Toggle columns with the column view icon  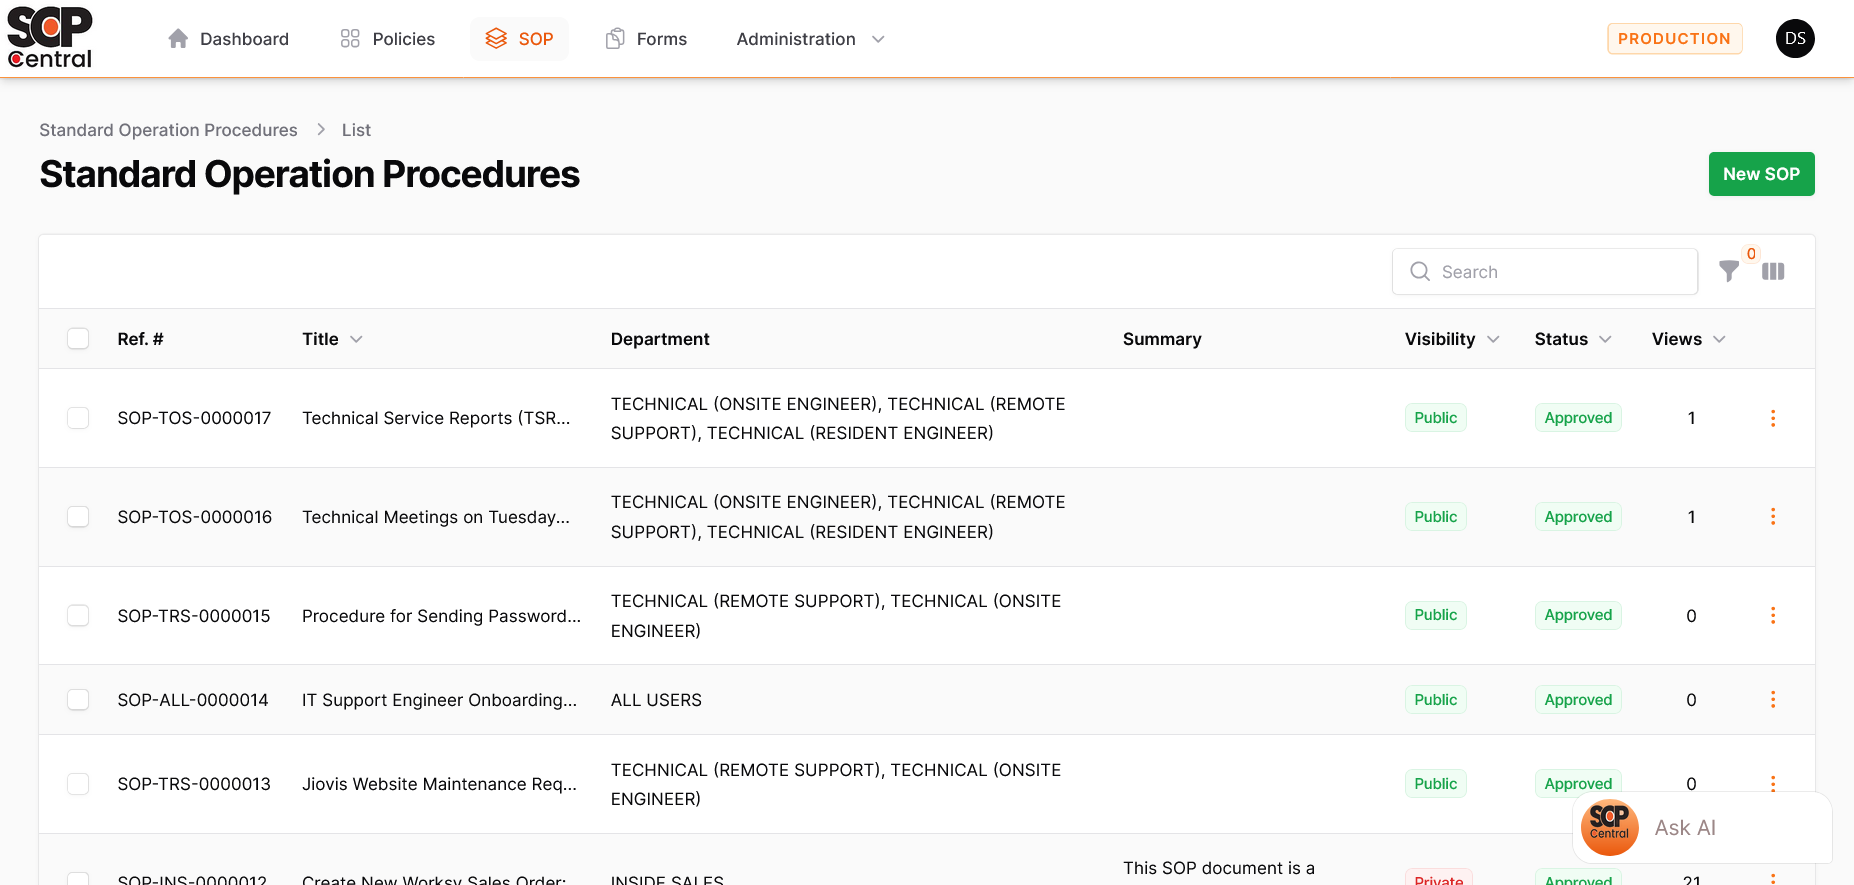tap(1773, 271)
